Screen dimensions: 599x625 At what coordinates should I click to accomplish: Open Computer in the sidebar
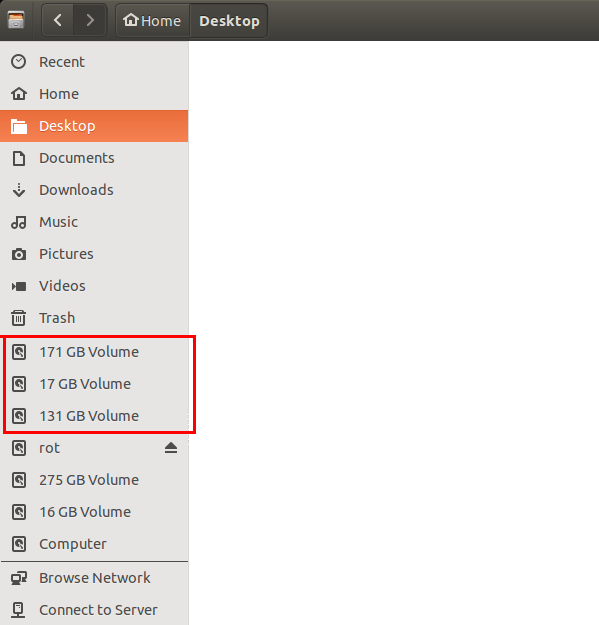pyautogui.click(x=94, y=544)
